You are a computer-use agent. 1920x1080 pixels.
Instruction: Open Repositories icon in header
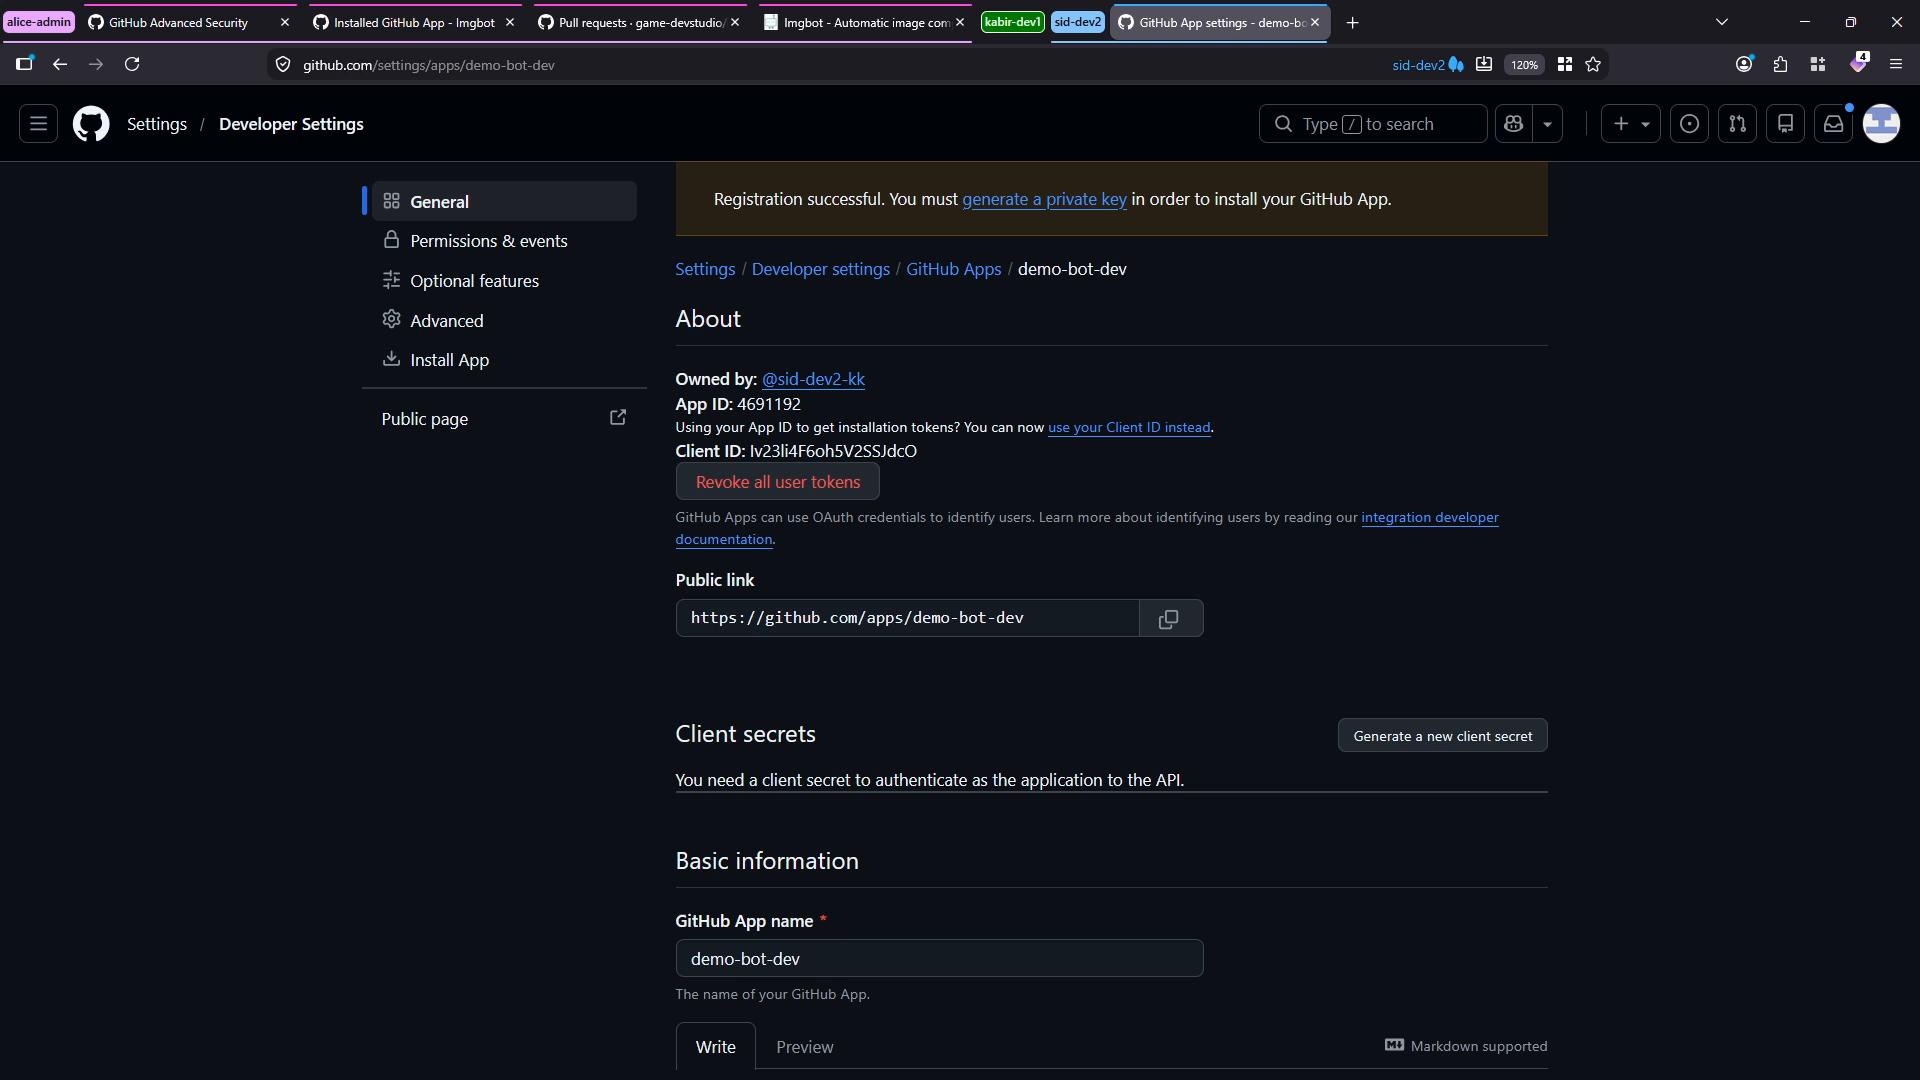click(x=1785, y=124)
